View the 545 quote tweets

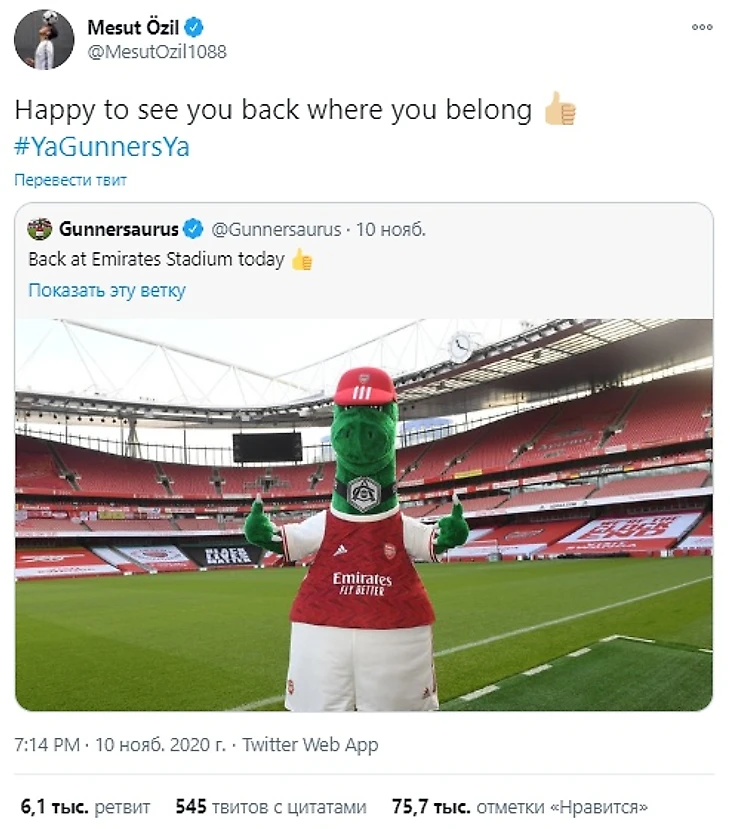(x=270, y=806)
